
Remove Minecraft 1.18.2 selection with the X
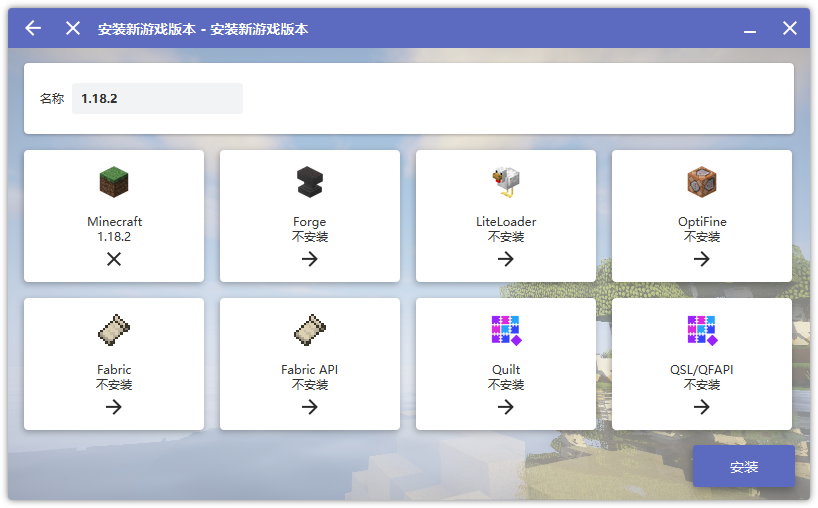tap(114, 259)
